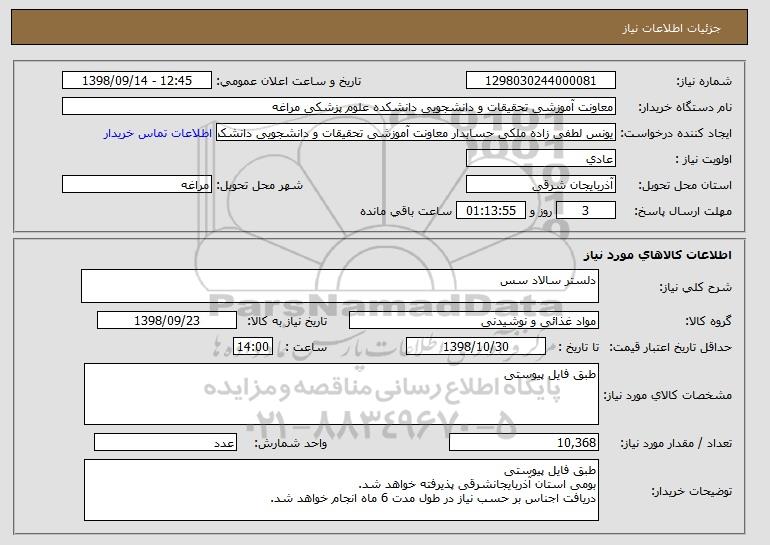Select the goods specifications text area
The image size is (770, 545).
point(341,394)
